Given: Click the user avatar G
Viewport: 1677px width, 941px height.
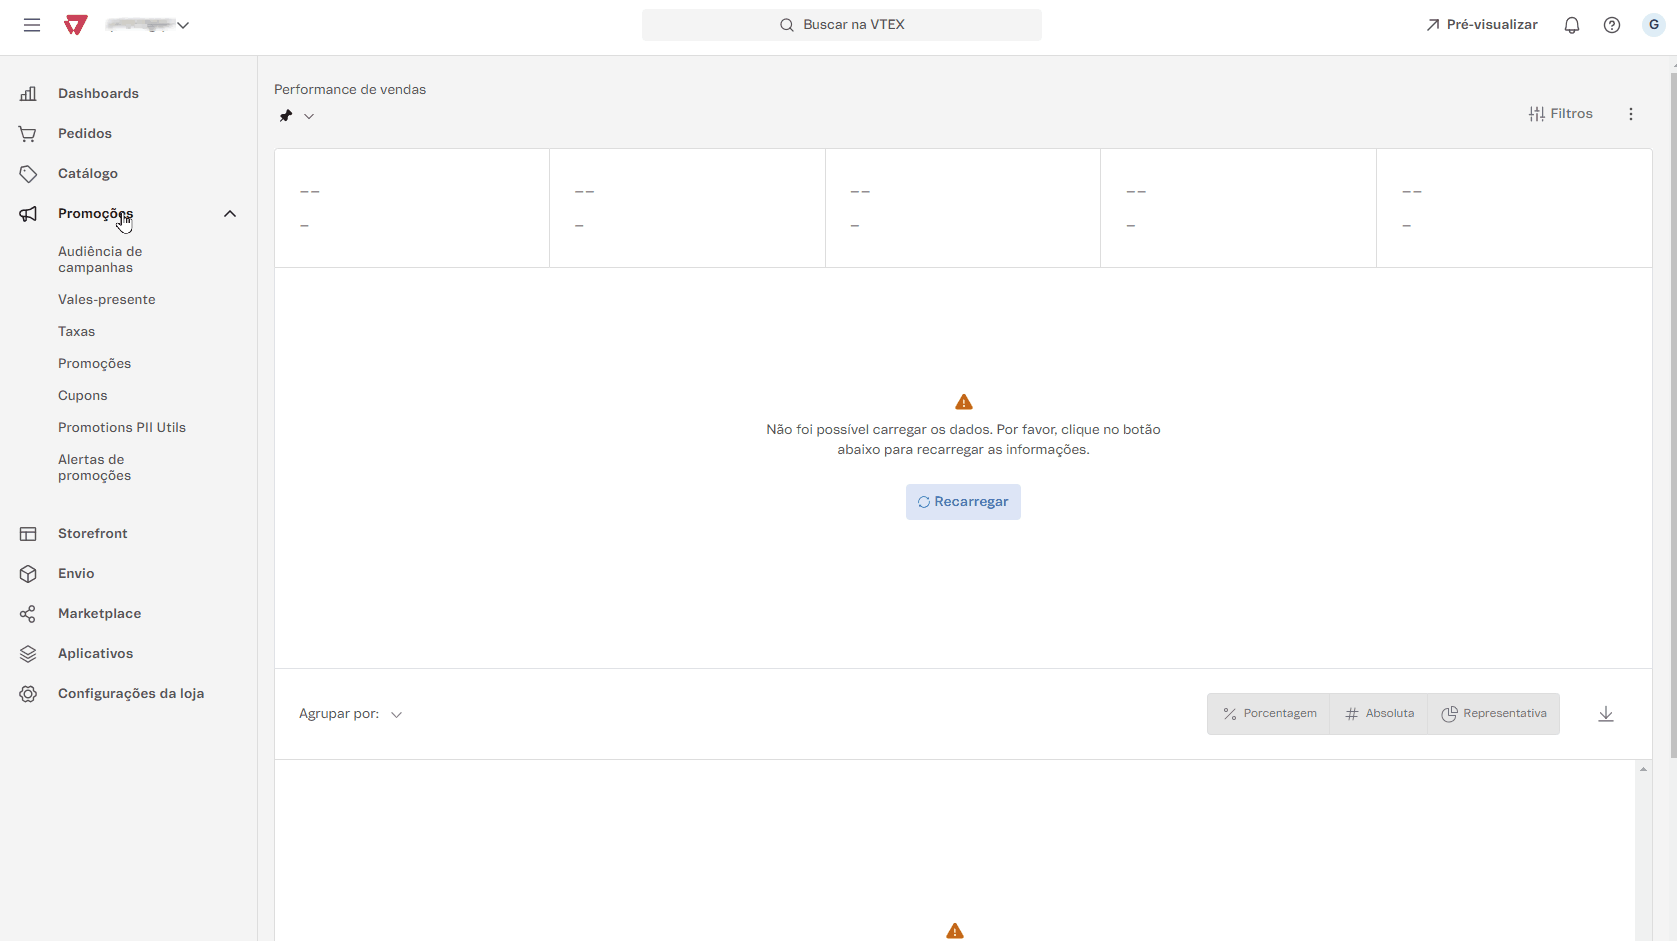Looking at the screenshot, I should (1653, 25).
